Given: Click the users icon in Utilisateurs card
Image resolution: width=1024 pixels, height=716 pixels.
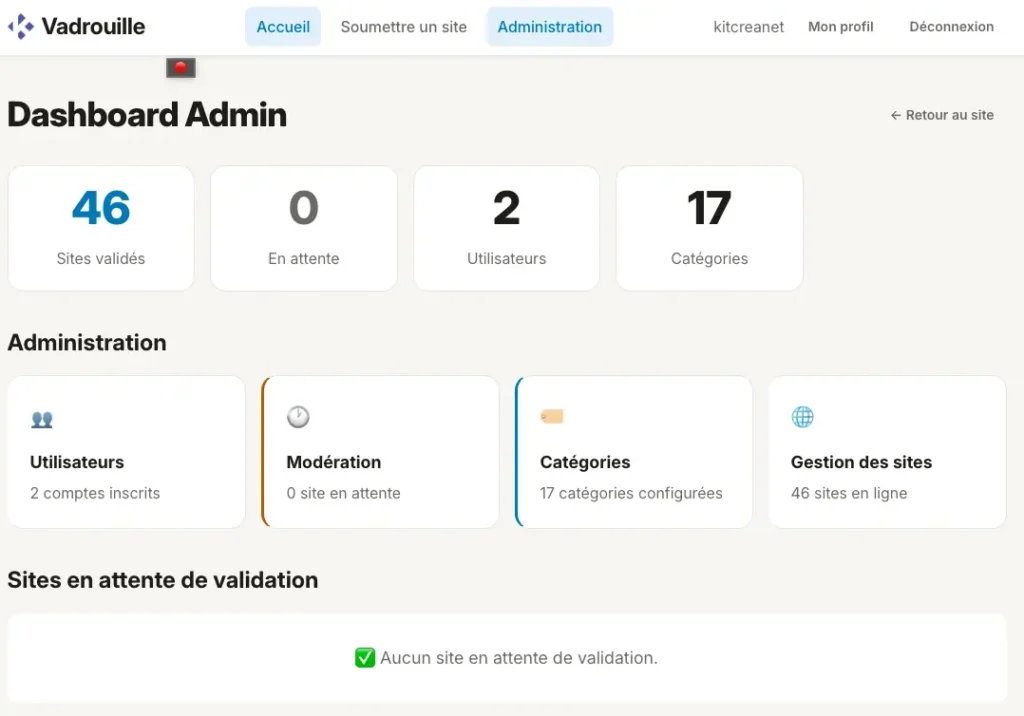Looking at the screenshot, I should [42, 419].
